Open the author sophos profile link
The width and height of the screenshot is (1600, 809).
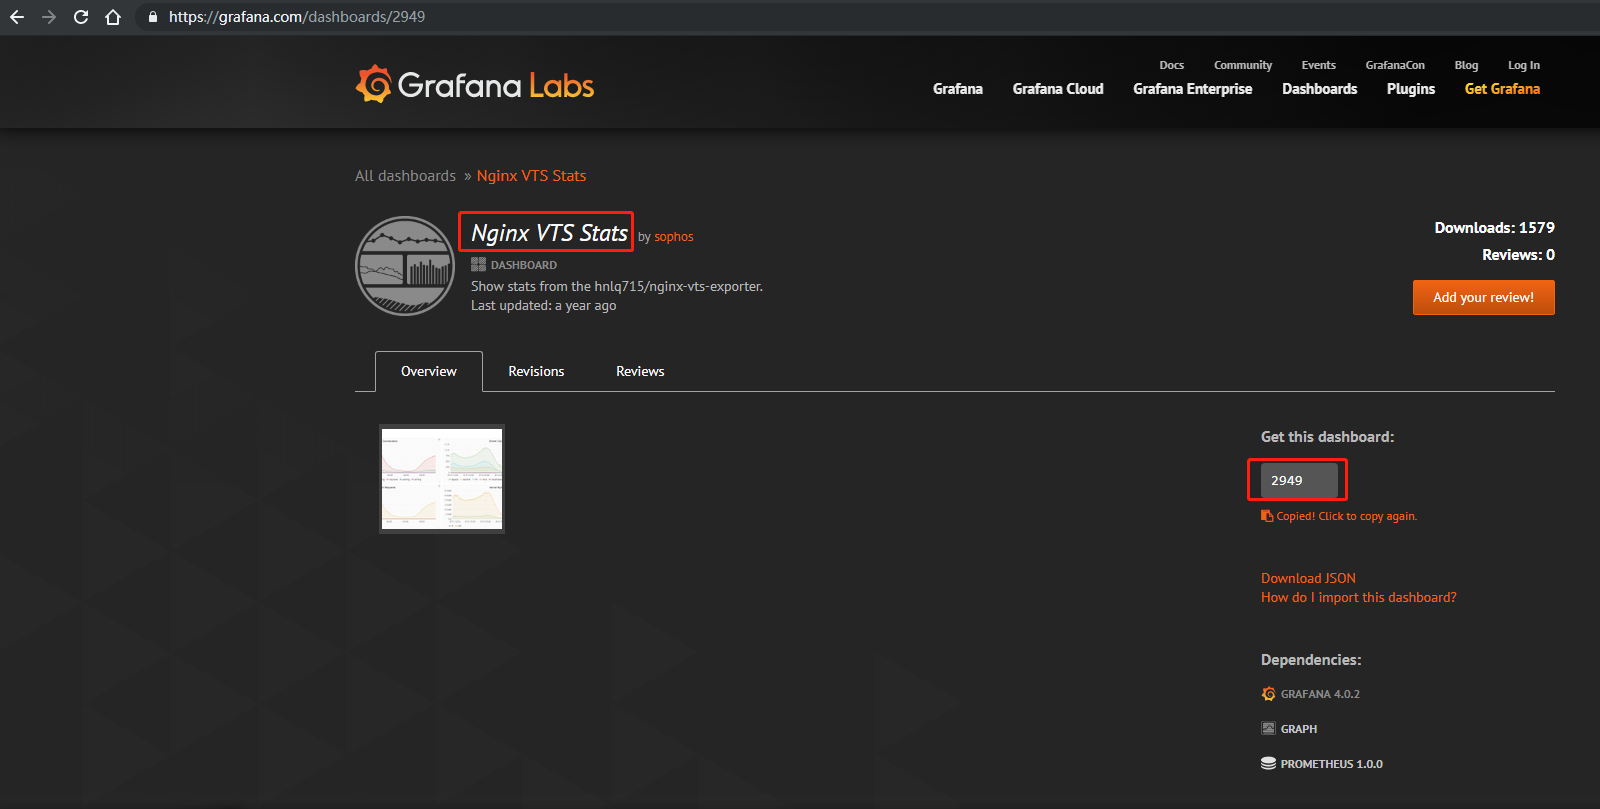click(x=674, y=237)
